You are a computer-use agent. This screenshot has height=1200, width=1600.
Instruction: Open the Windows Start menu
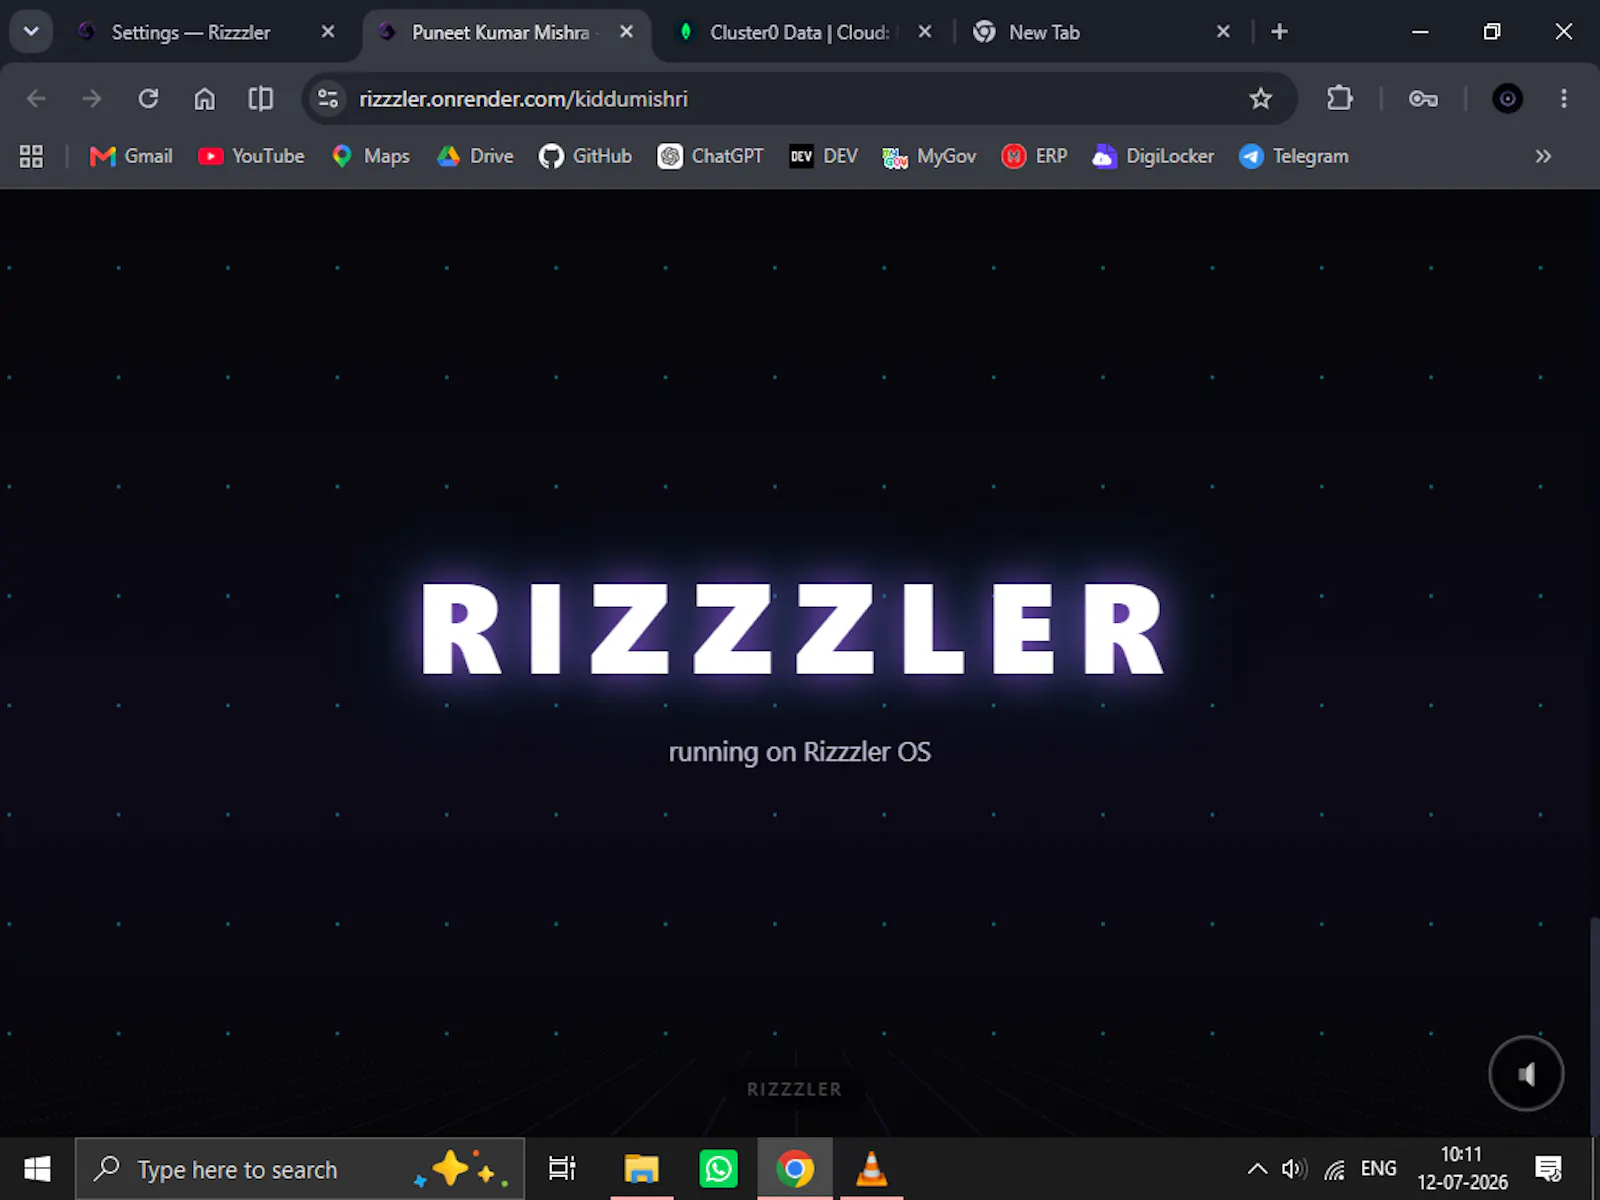37,1169
